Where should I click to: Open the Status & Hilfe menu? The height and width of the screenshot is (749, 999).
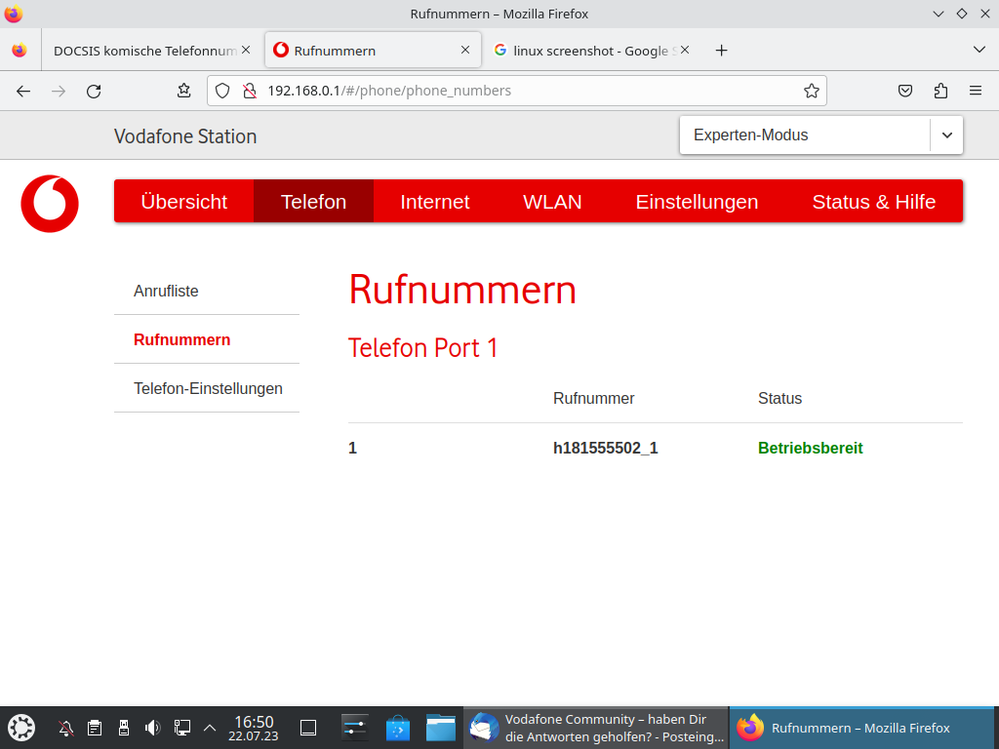(874, 201)
